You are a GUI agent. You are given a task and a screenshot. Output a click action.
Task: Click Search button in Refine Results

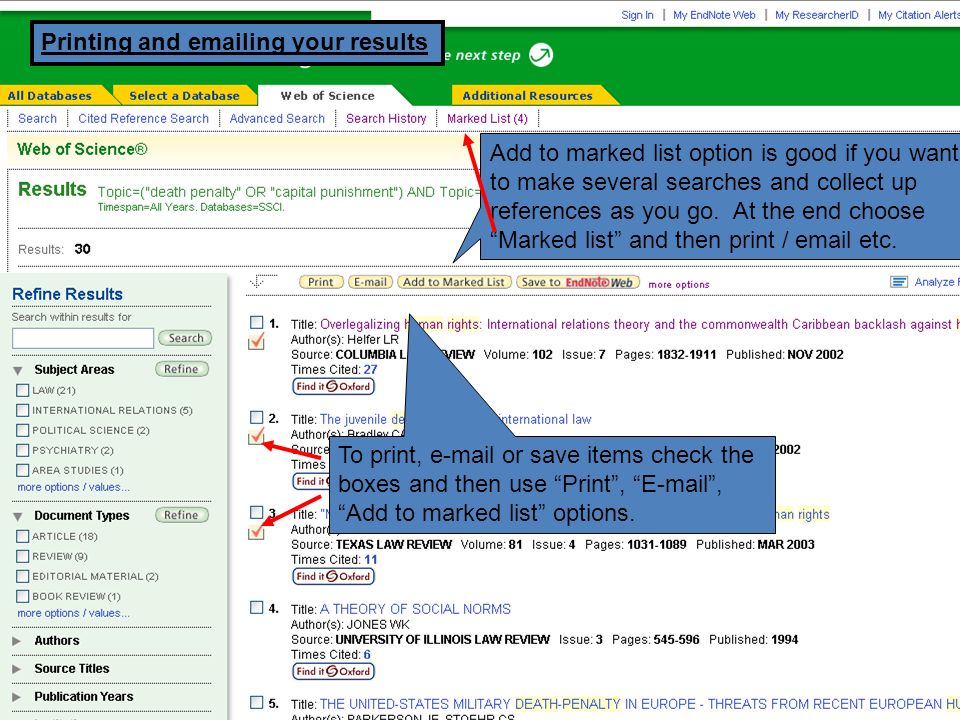tap(185, 338)
